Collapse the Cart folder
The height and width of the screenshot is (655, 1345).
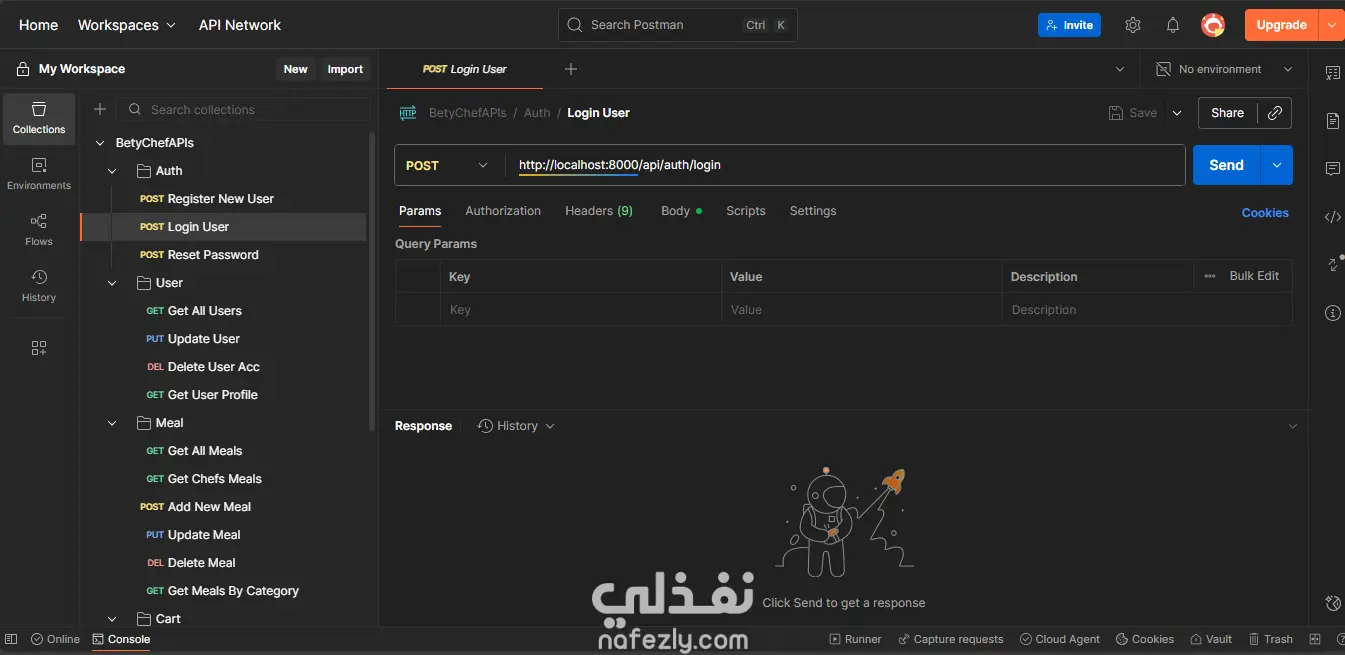pyautogui.click(x=112, y=619)
